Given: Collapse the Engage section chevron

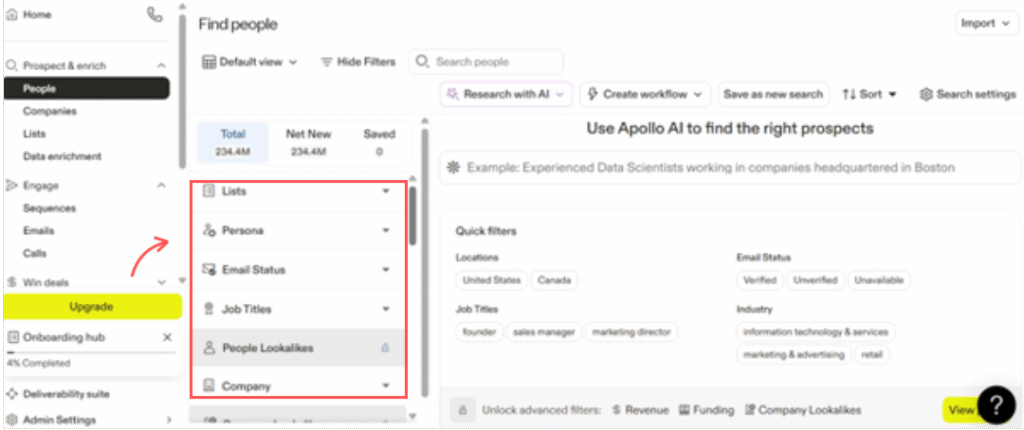Looking at the screenshot, I should 161,186.
